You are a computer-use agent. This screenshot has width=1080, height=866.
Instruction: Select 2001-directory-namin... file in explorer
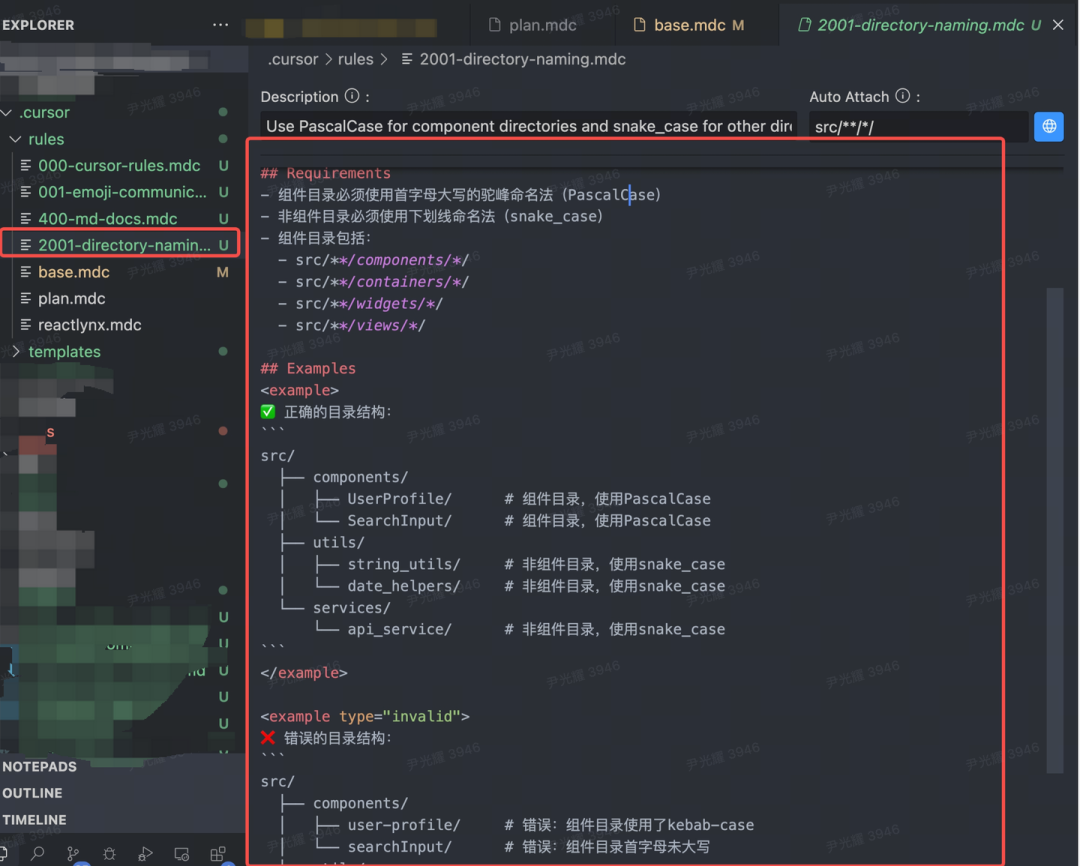click(124, 245)
